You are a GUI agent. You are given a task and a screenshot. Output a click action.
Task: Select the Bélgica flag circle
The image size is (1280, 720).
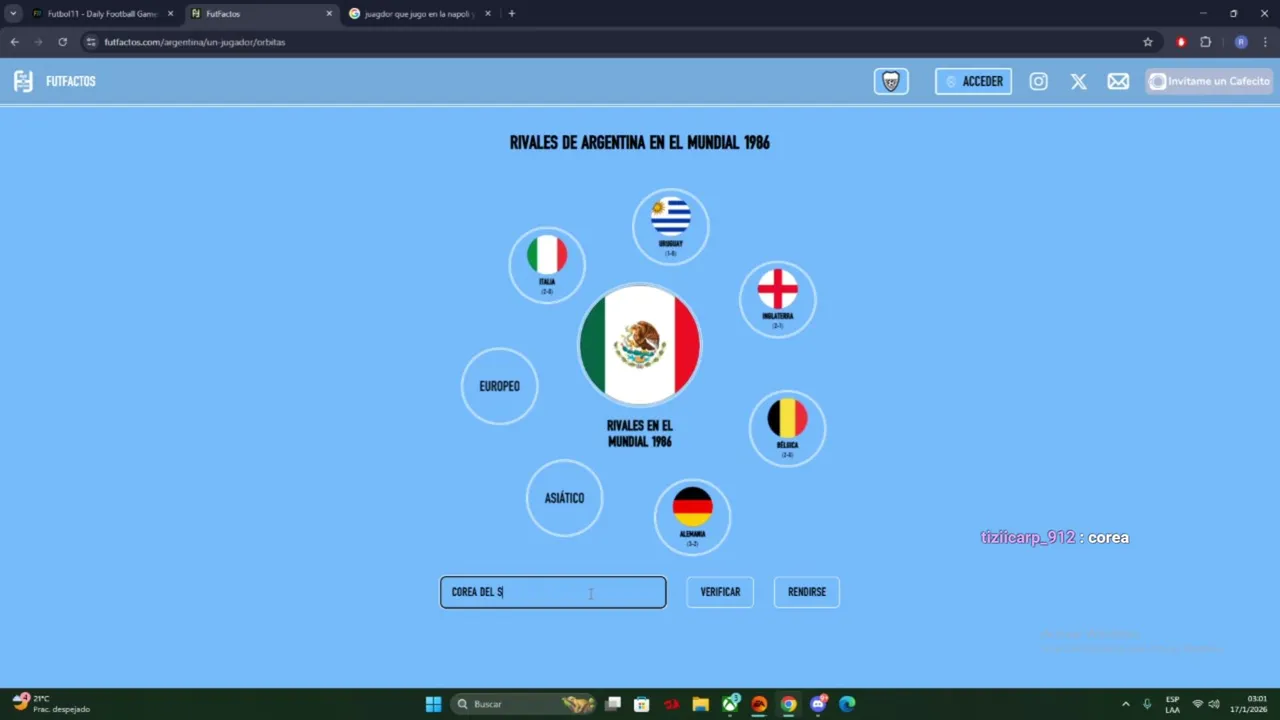click(787, 428)
